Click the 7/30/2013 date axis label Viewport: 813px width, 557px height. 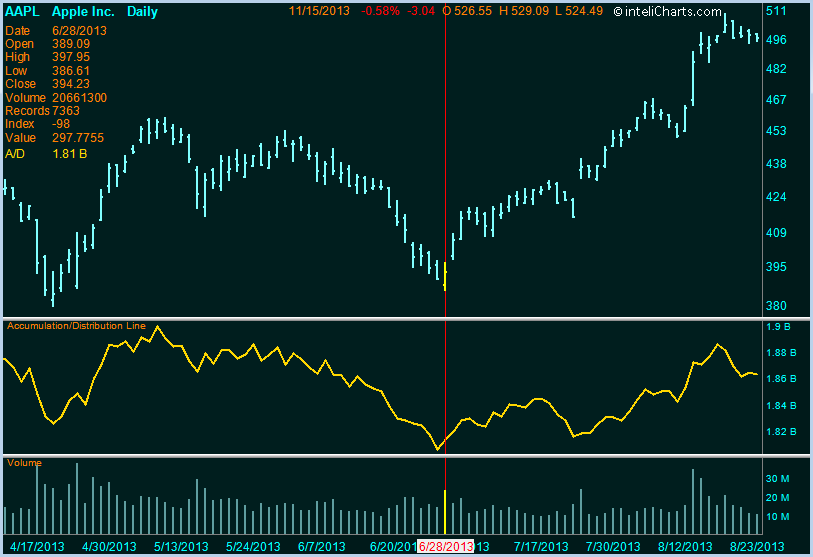click(x=613, y=547)
